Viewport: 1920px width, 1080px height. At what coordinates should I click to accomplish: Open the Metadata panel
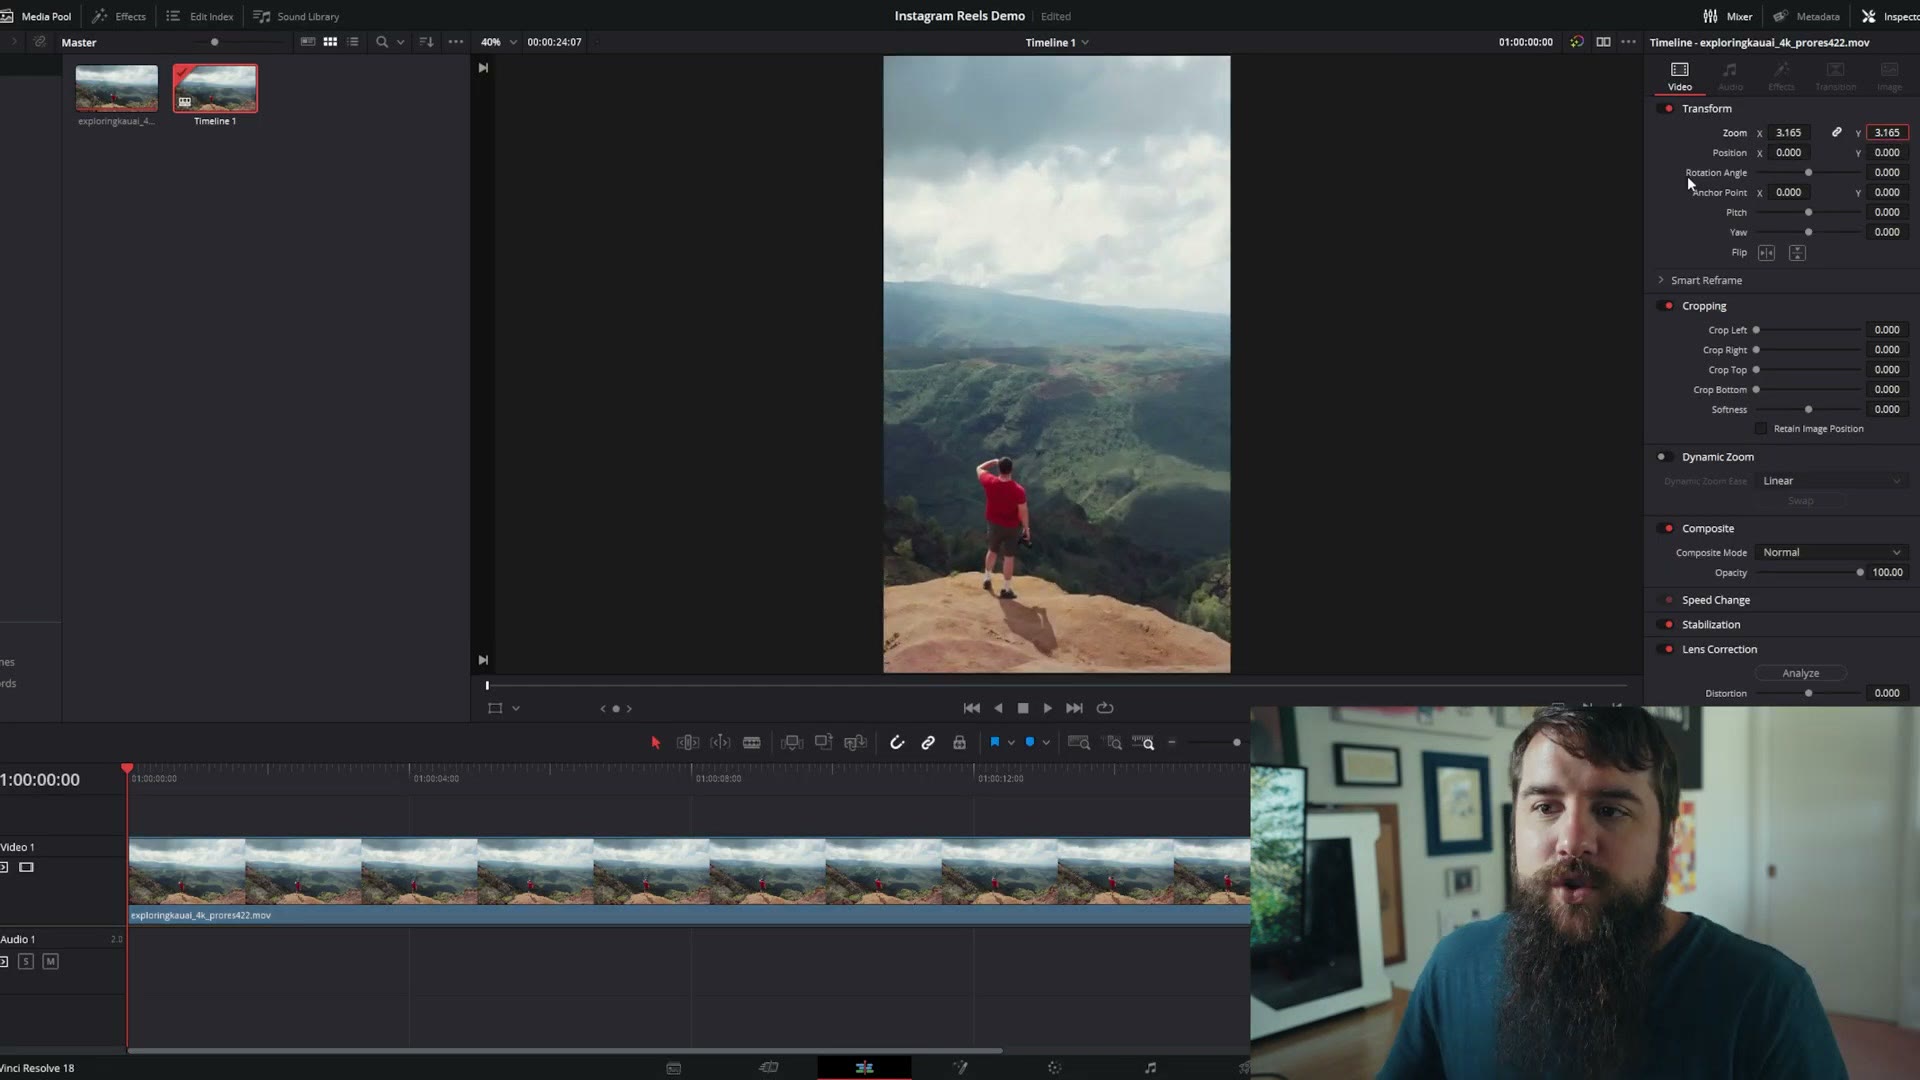(x=1807, y=16)
